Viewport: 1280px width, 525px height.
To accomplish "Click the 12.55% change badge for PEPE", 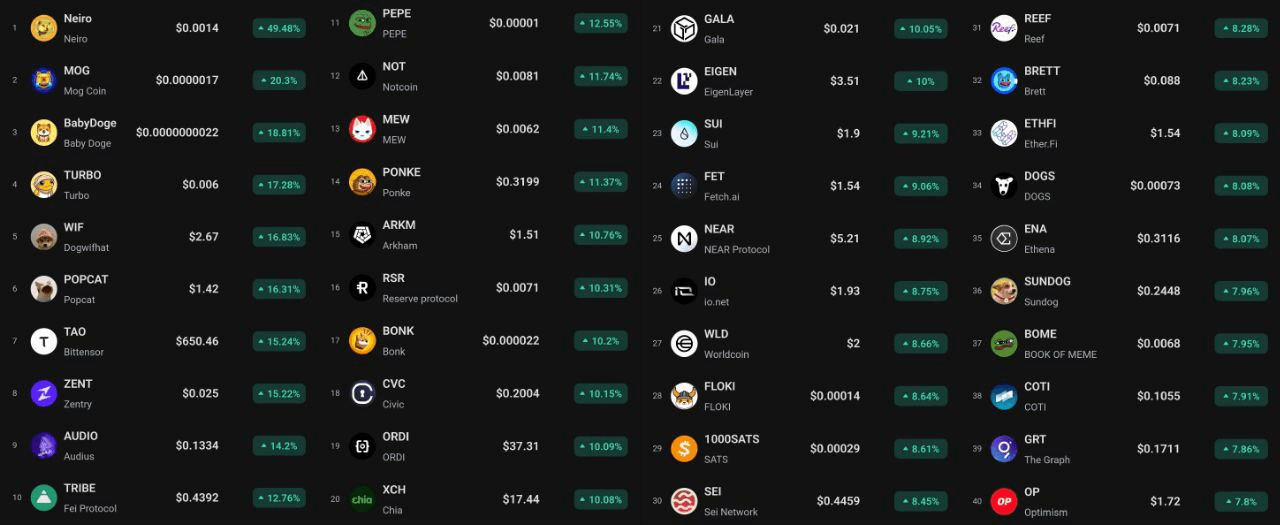I will (x=601, y=23).
